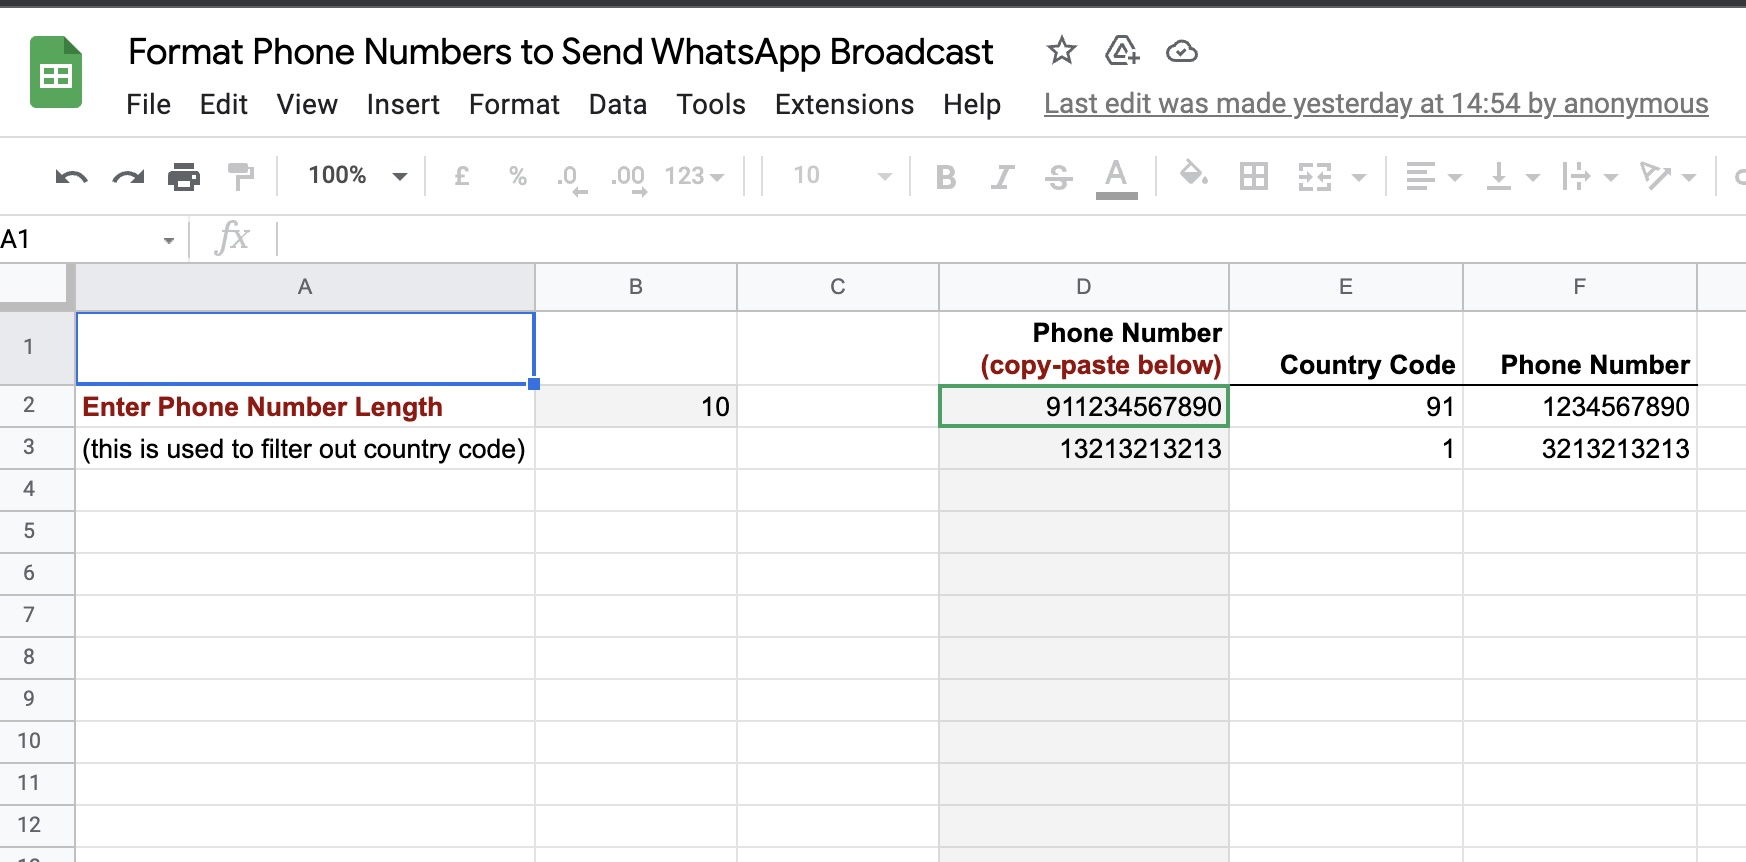
Task: Open the Insert menu
Action: click(x=403, y=104)
